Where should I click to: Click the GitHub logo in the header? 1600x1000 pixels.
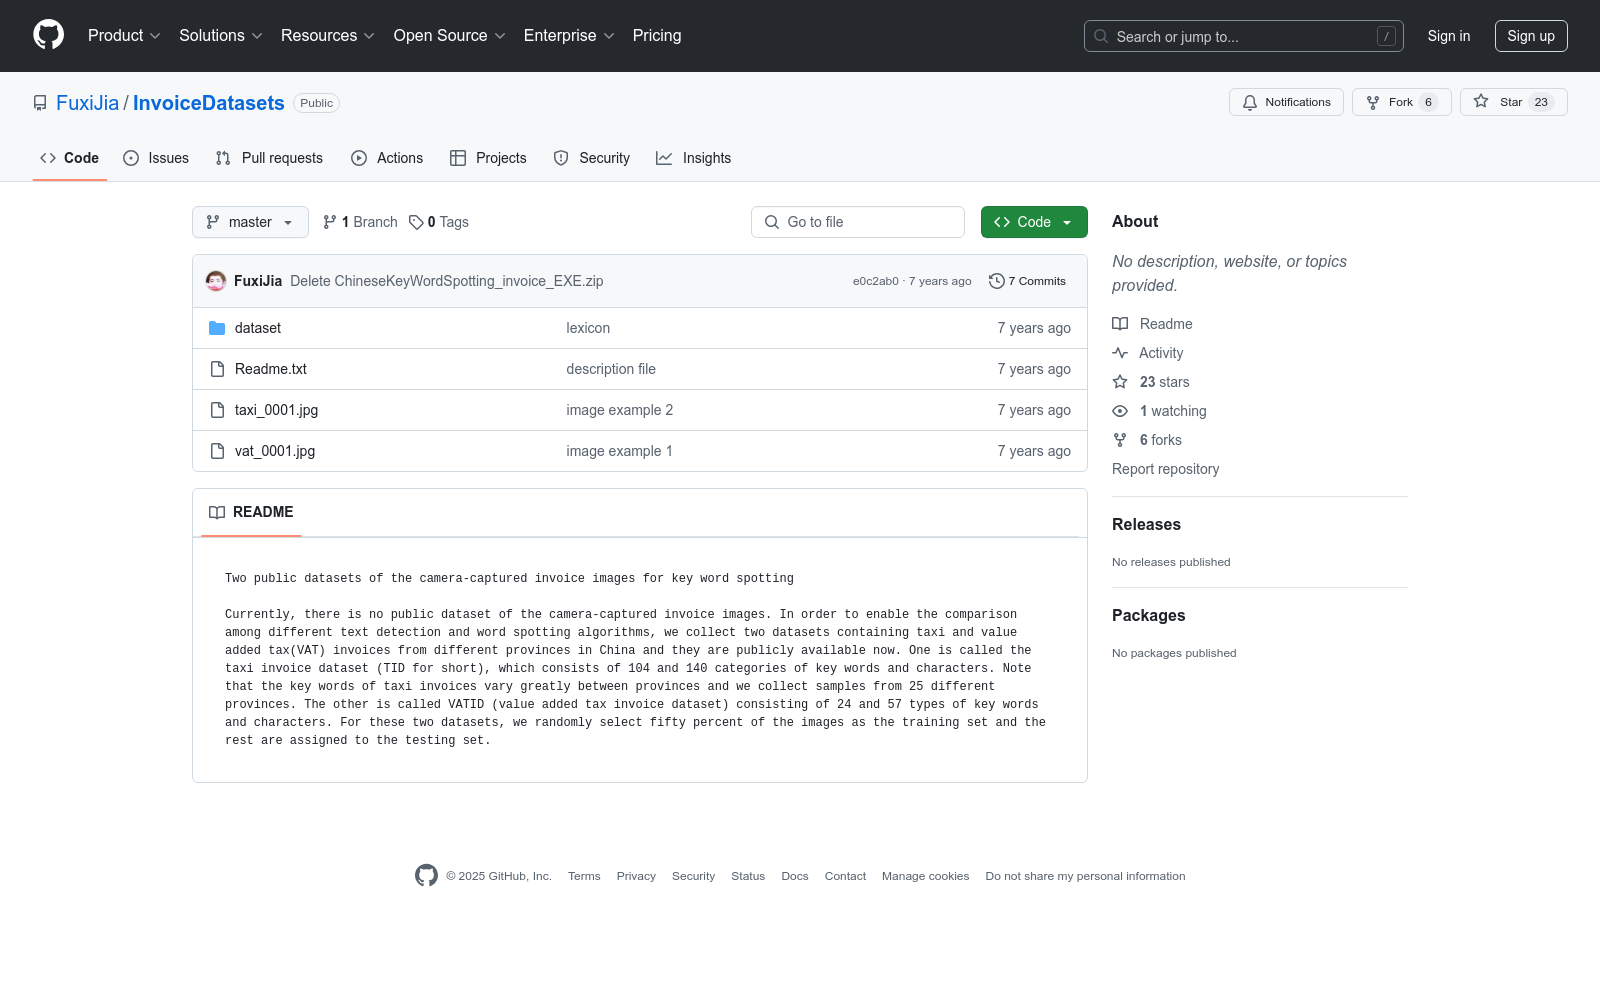(48, 35)
